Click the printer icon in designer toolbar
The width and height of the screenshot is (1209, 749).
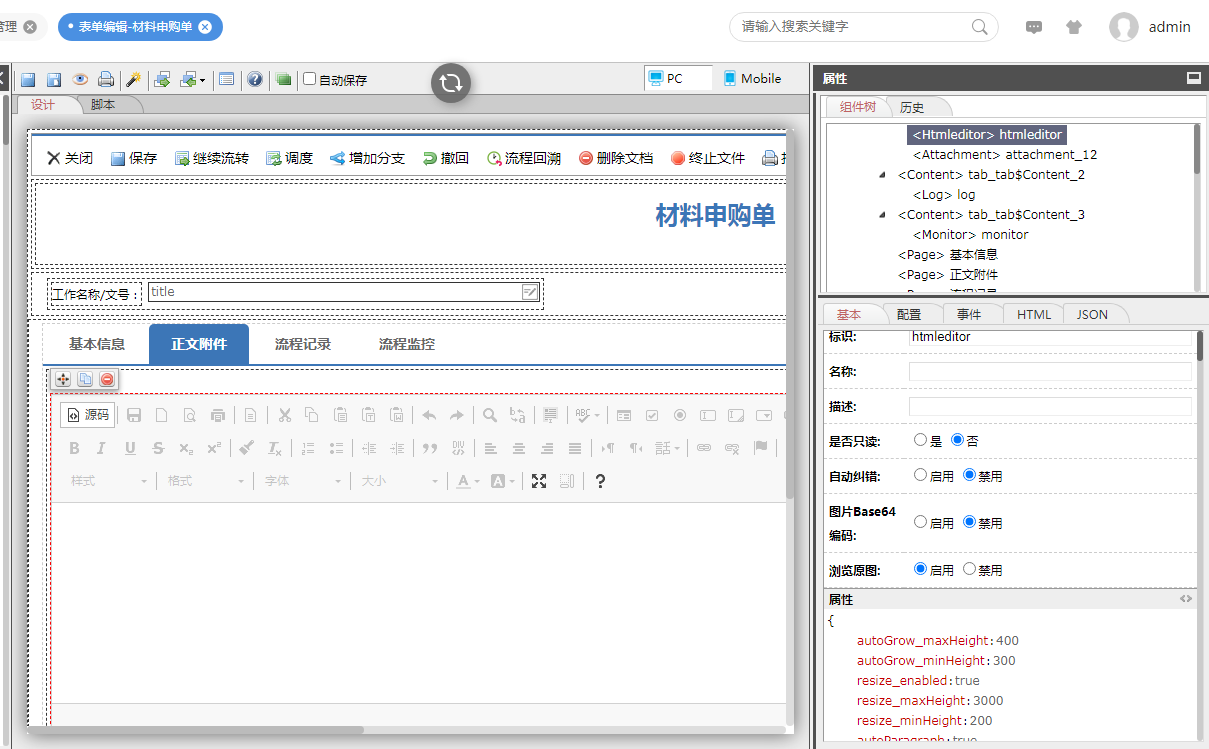point(105,79)
